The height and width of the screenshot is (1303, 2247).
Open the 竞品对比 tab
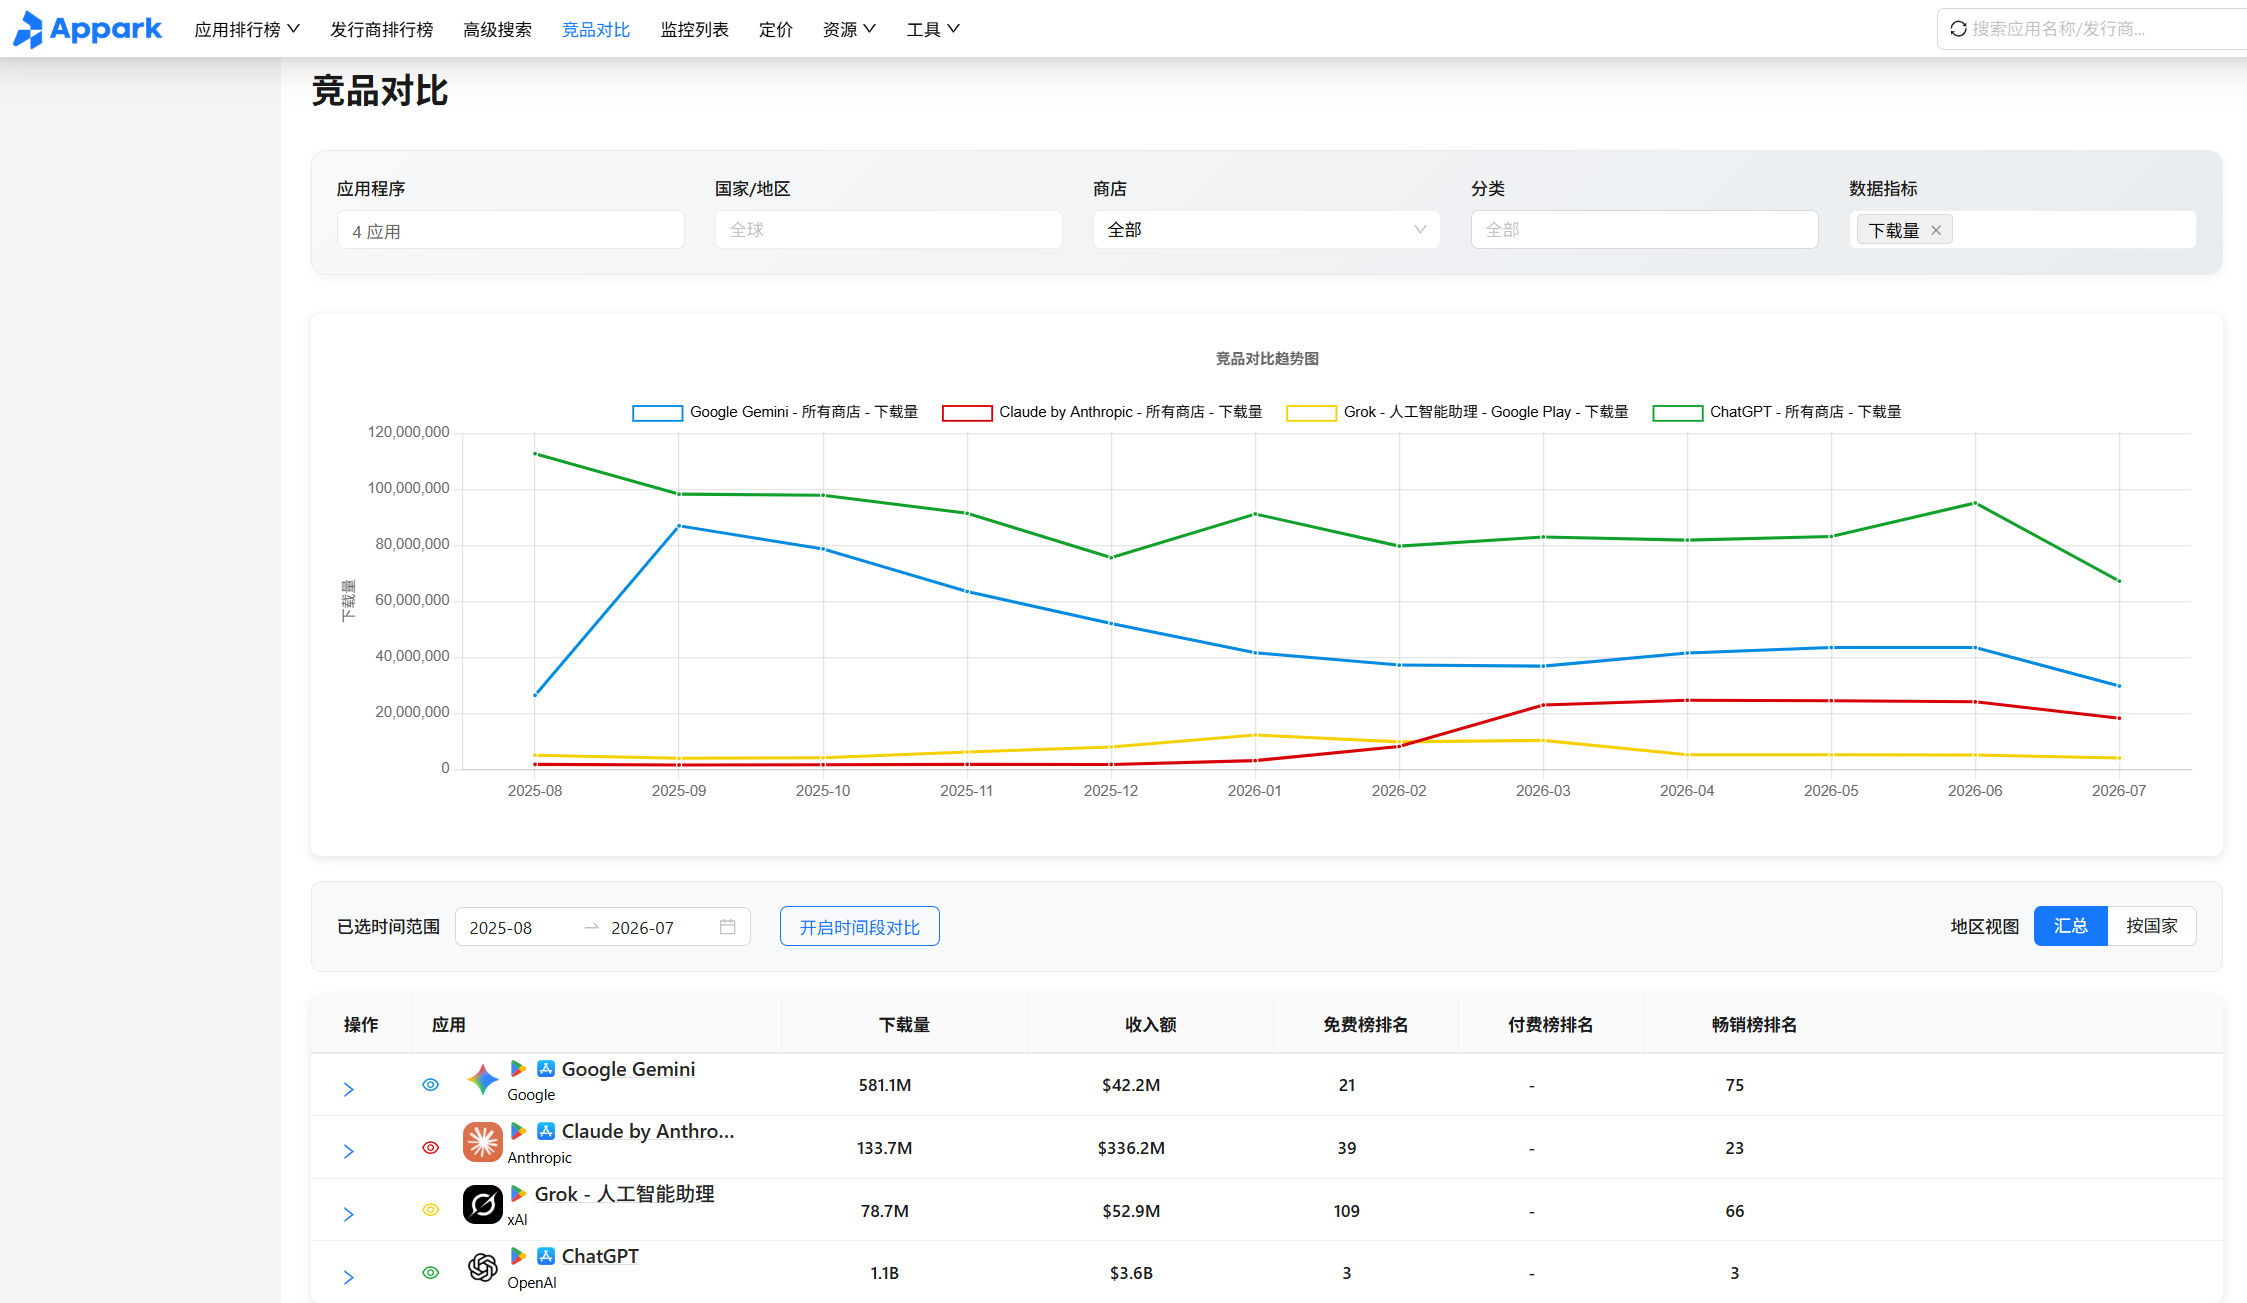click(x=596, y=30)
